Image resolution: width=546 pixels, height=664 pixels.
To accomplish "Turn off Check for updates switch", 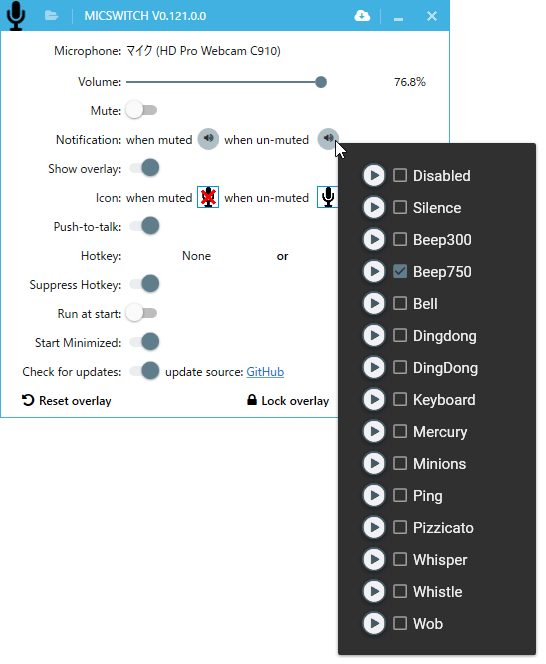I will pyautogui.click(x=144, y=371).
